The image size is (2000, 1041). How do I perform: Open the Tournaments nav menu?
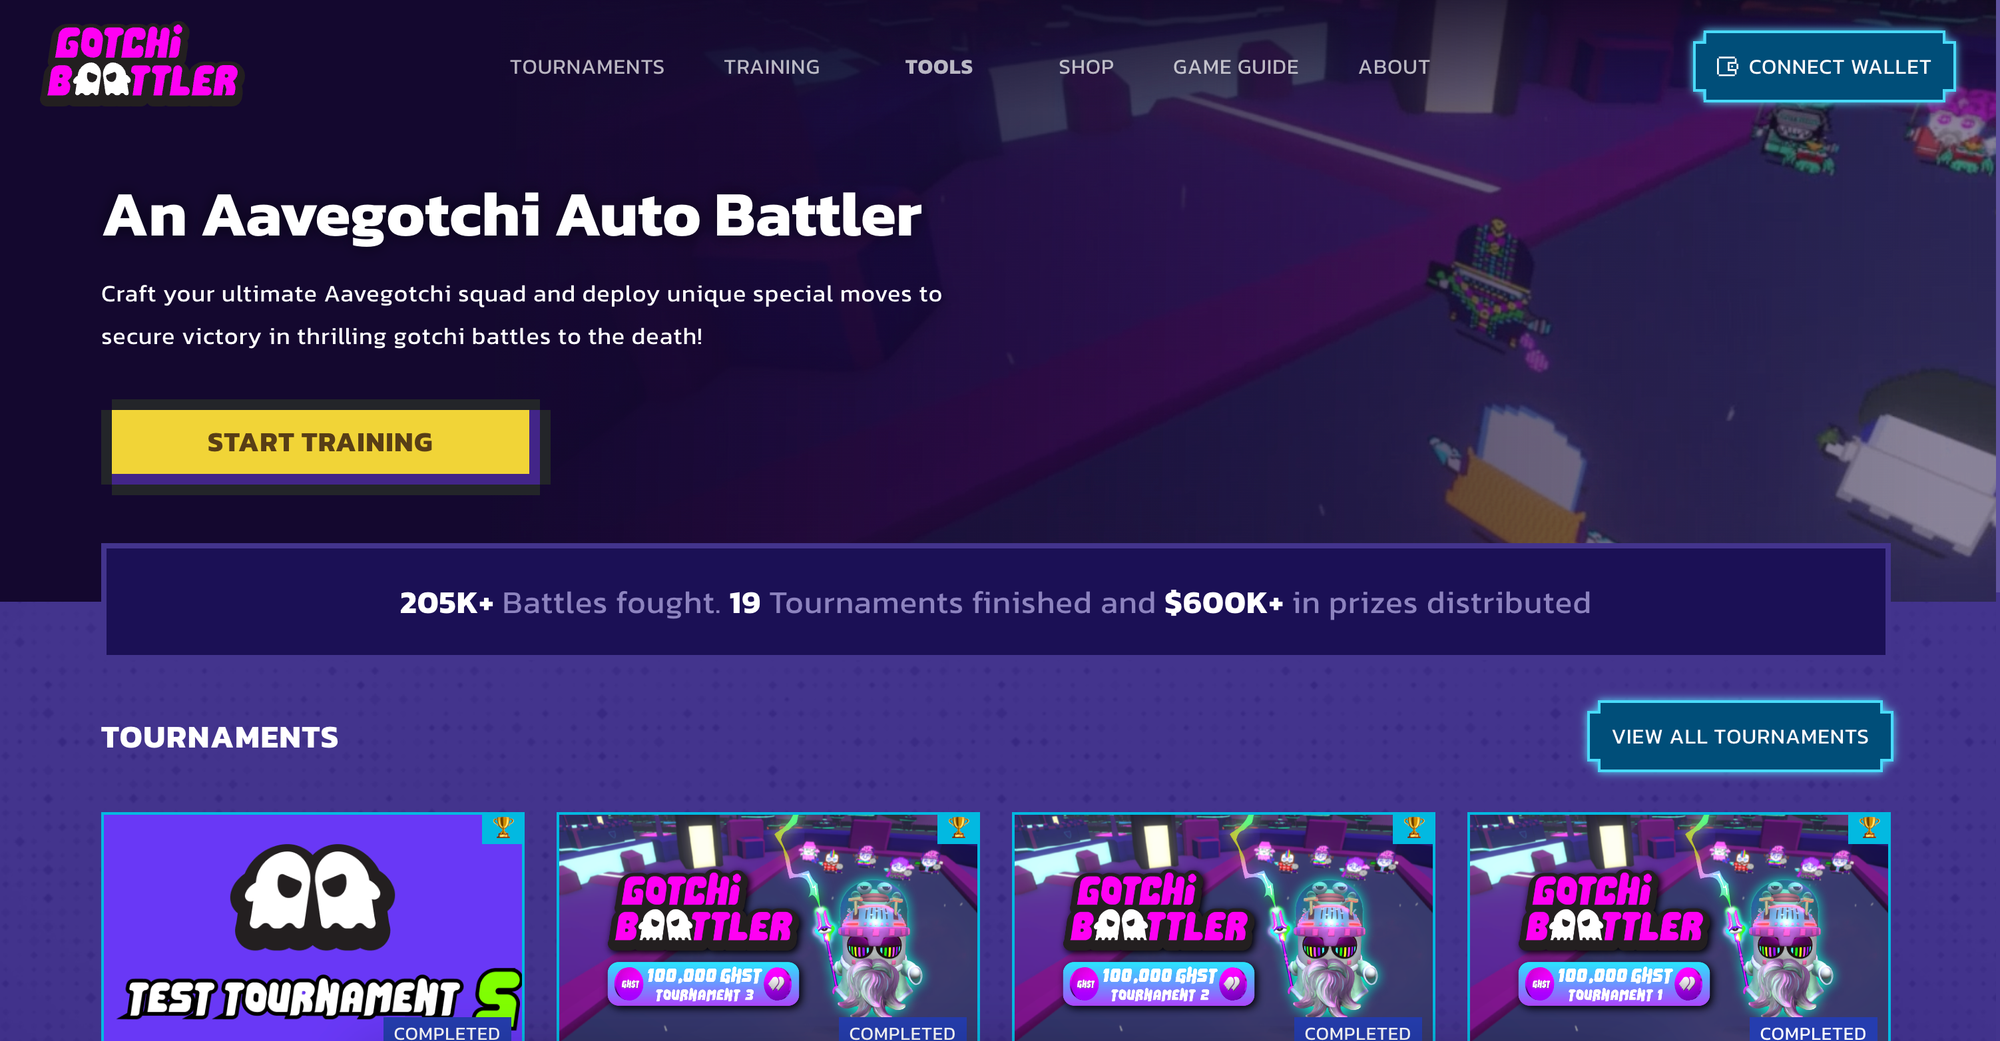[587, 67]
